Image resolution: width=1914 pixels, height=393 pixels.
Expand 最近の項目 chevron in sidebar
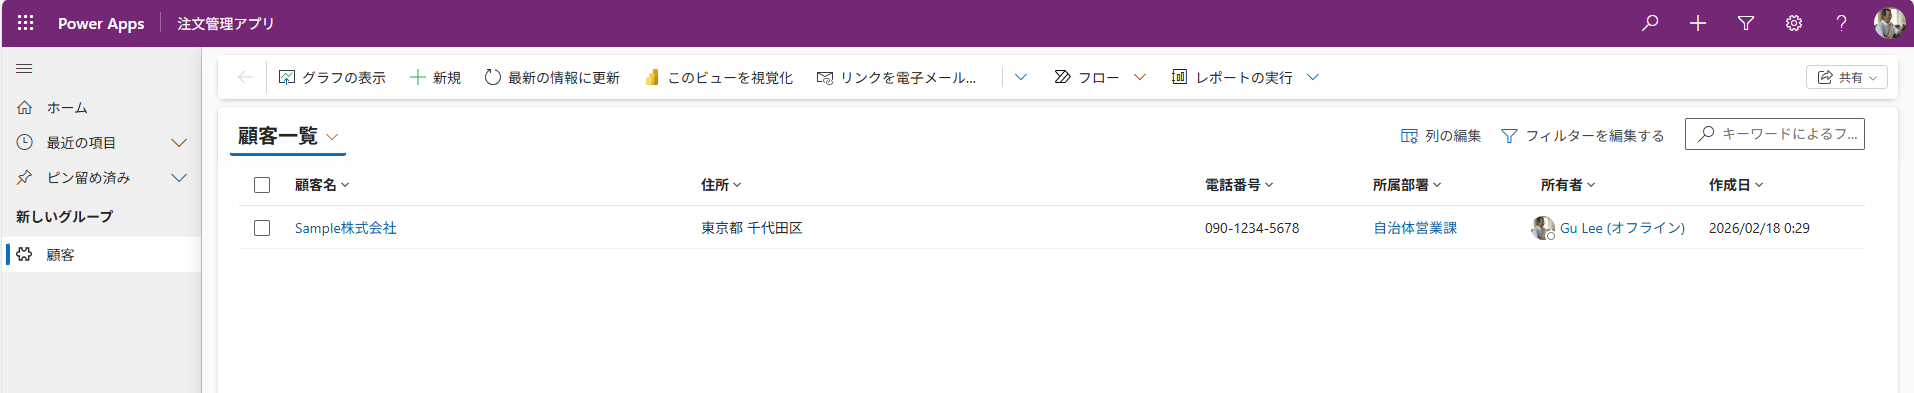(x=179, y=143)
